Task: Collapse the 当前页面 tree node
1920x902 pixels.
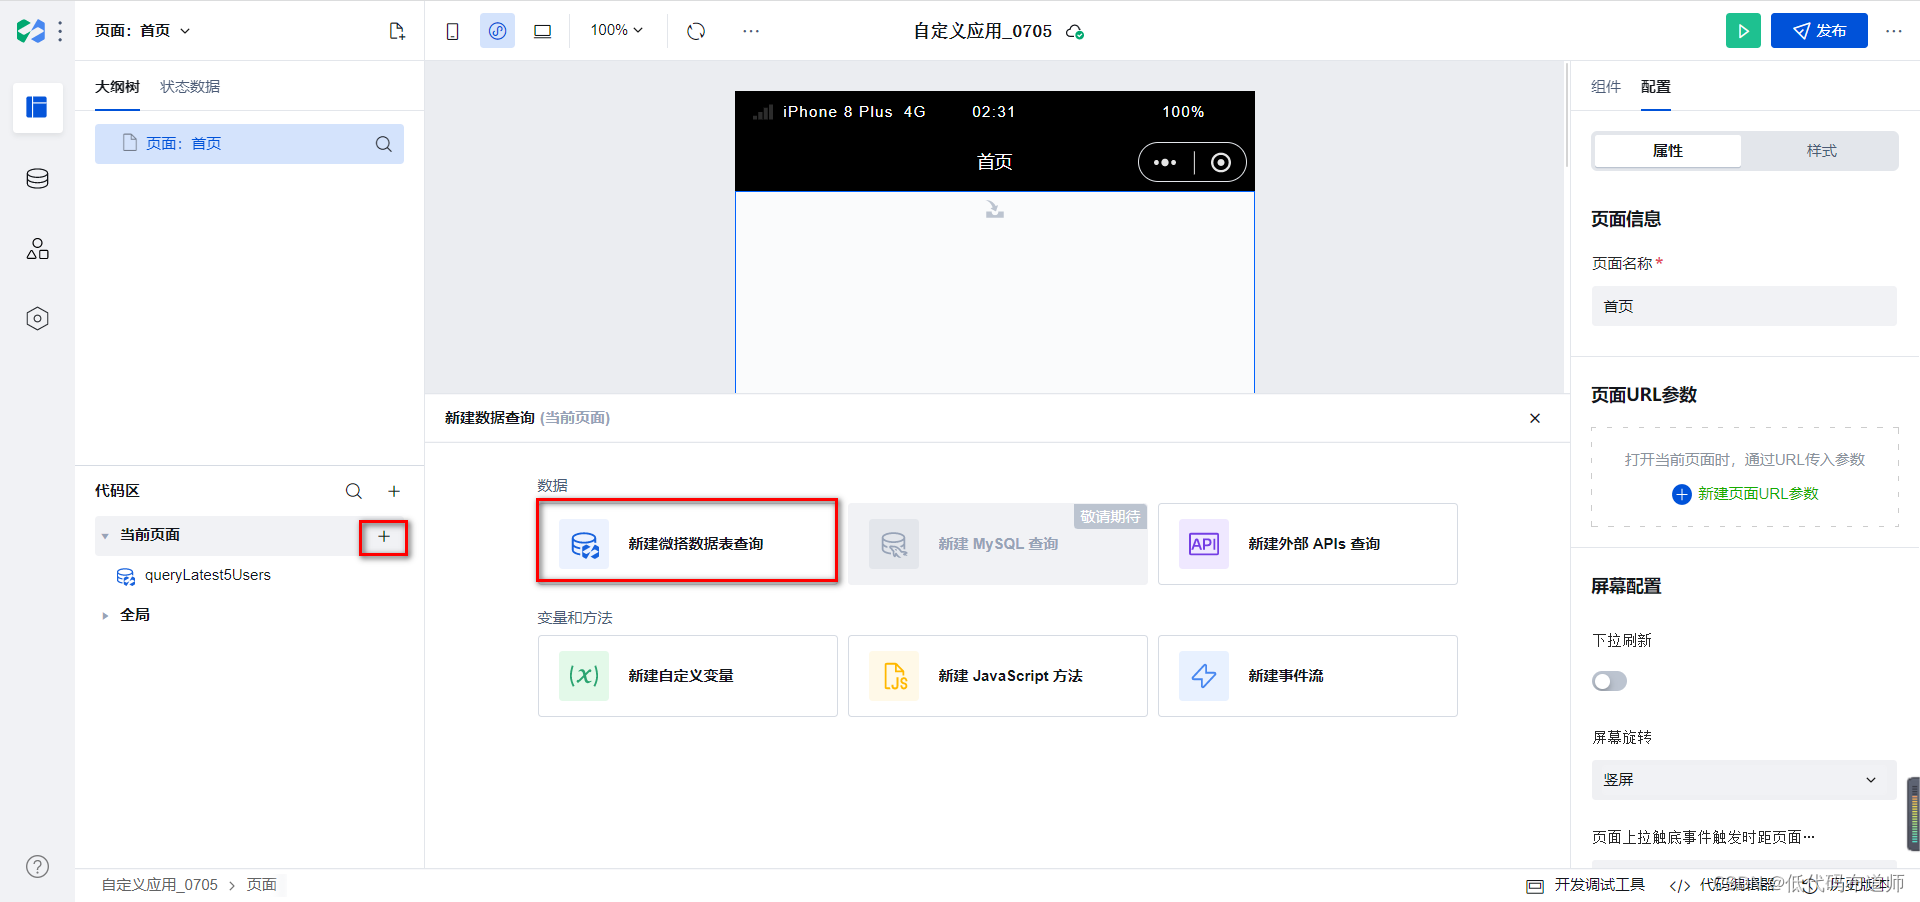Action: [105, 536]
